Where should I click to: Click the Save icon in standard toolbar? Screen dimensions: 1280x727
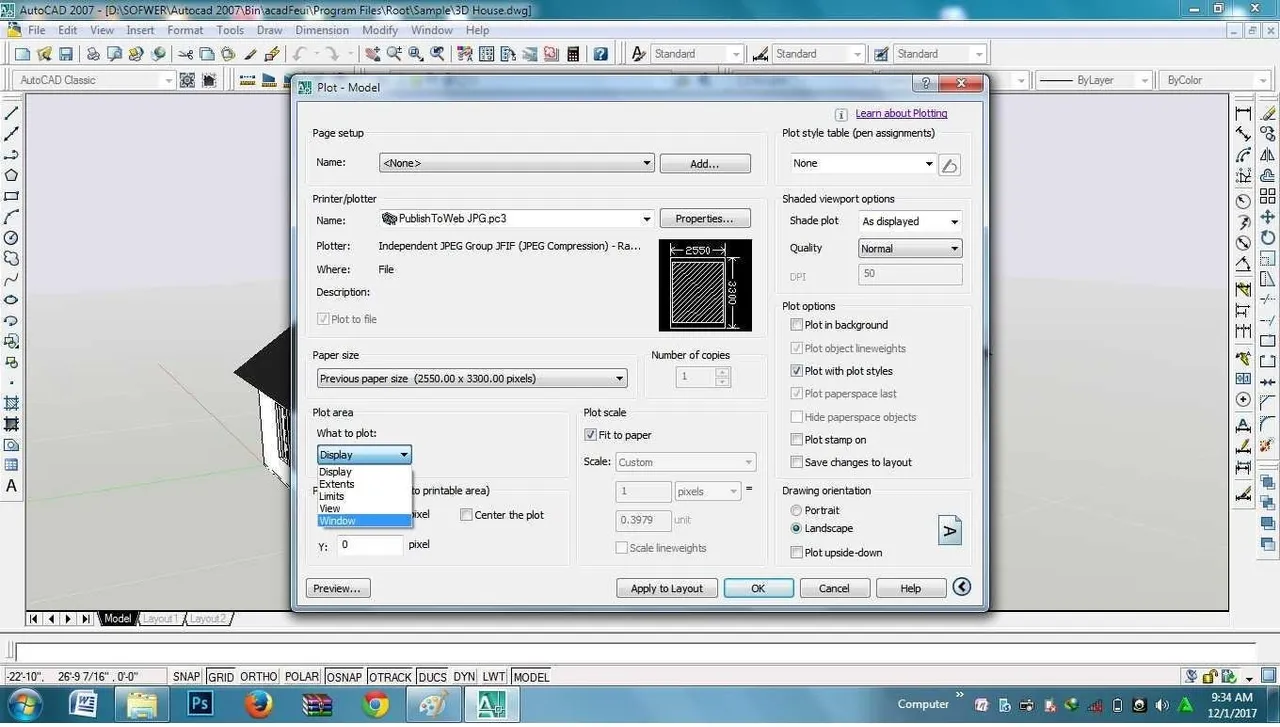(x=66, y=54)
